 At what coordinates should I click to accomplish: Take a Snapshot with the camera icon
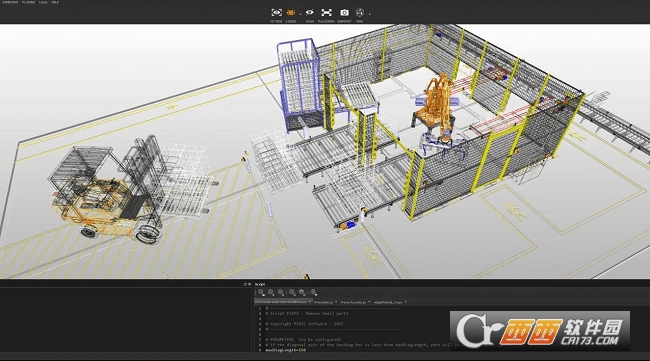tap(344, 12)
